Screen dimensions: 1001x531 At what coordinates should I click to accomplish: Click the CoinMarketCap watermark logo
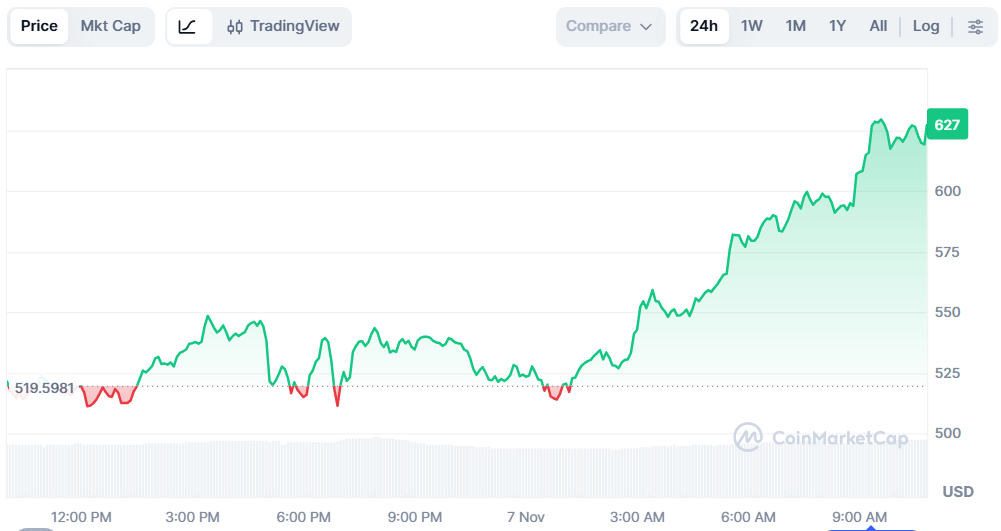click(x=821, y=437)
